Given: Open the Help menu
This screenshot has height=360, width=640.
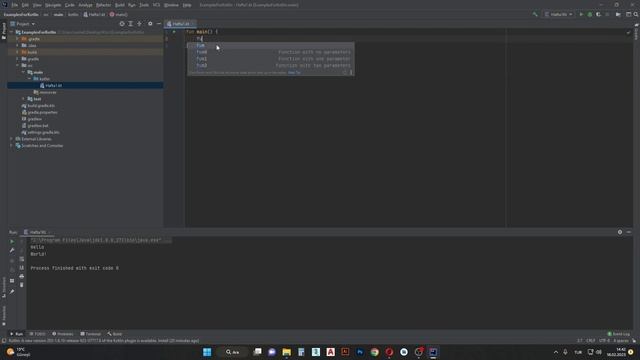Looking at the screenshot, I should click(x=187, y=5).
